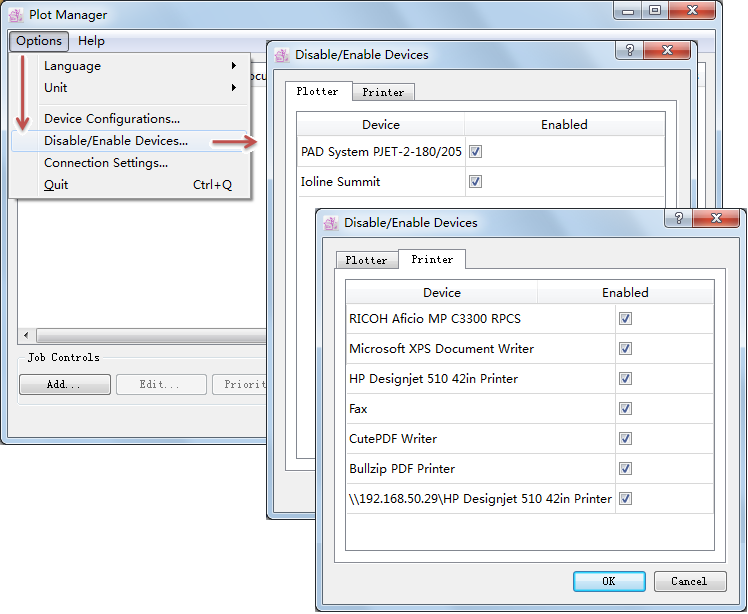Select Device Configurations menu item
This screenshot has height=614, width=748.
coord(112,119)
